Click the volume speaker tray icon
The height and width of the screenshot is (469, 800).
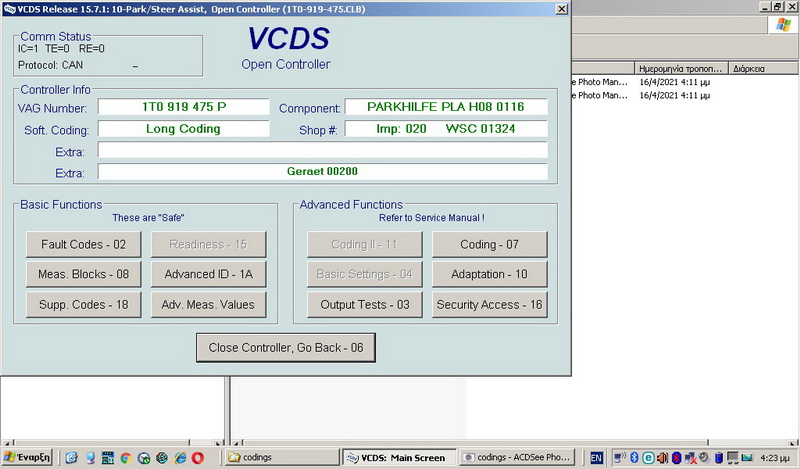662,457
